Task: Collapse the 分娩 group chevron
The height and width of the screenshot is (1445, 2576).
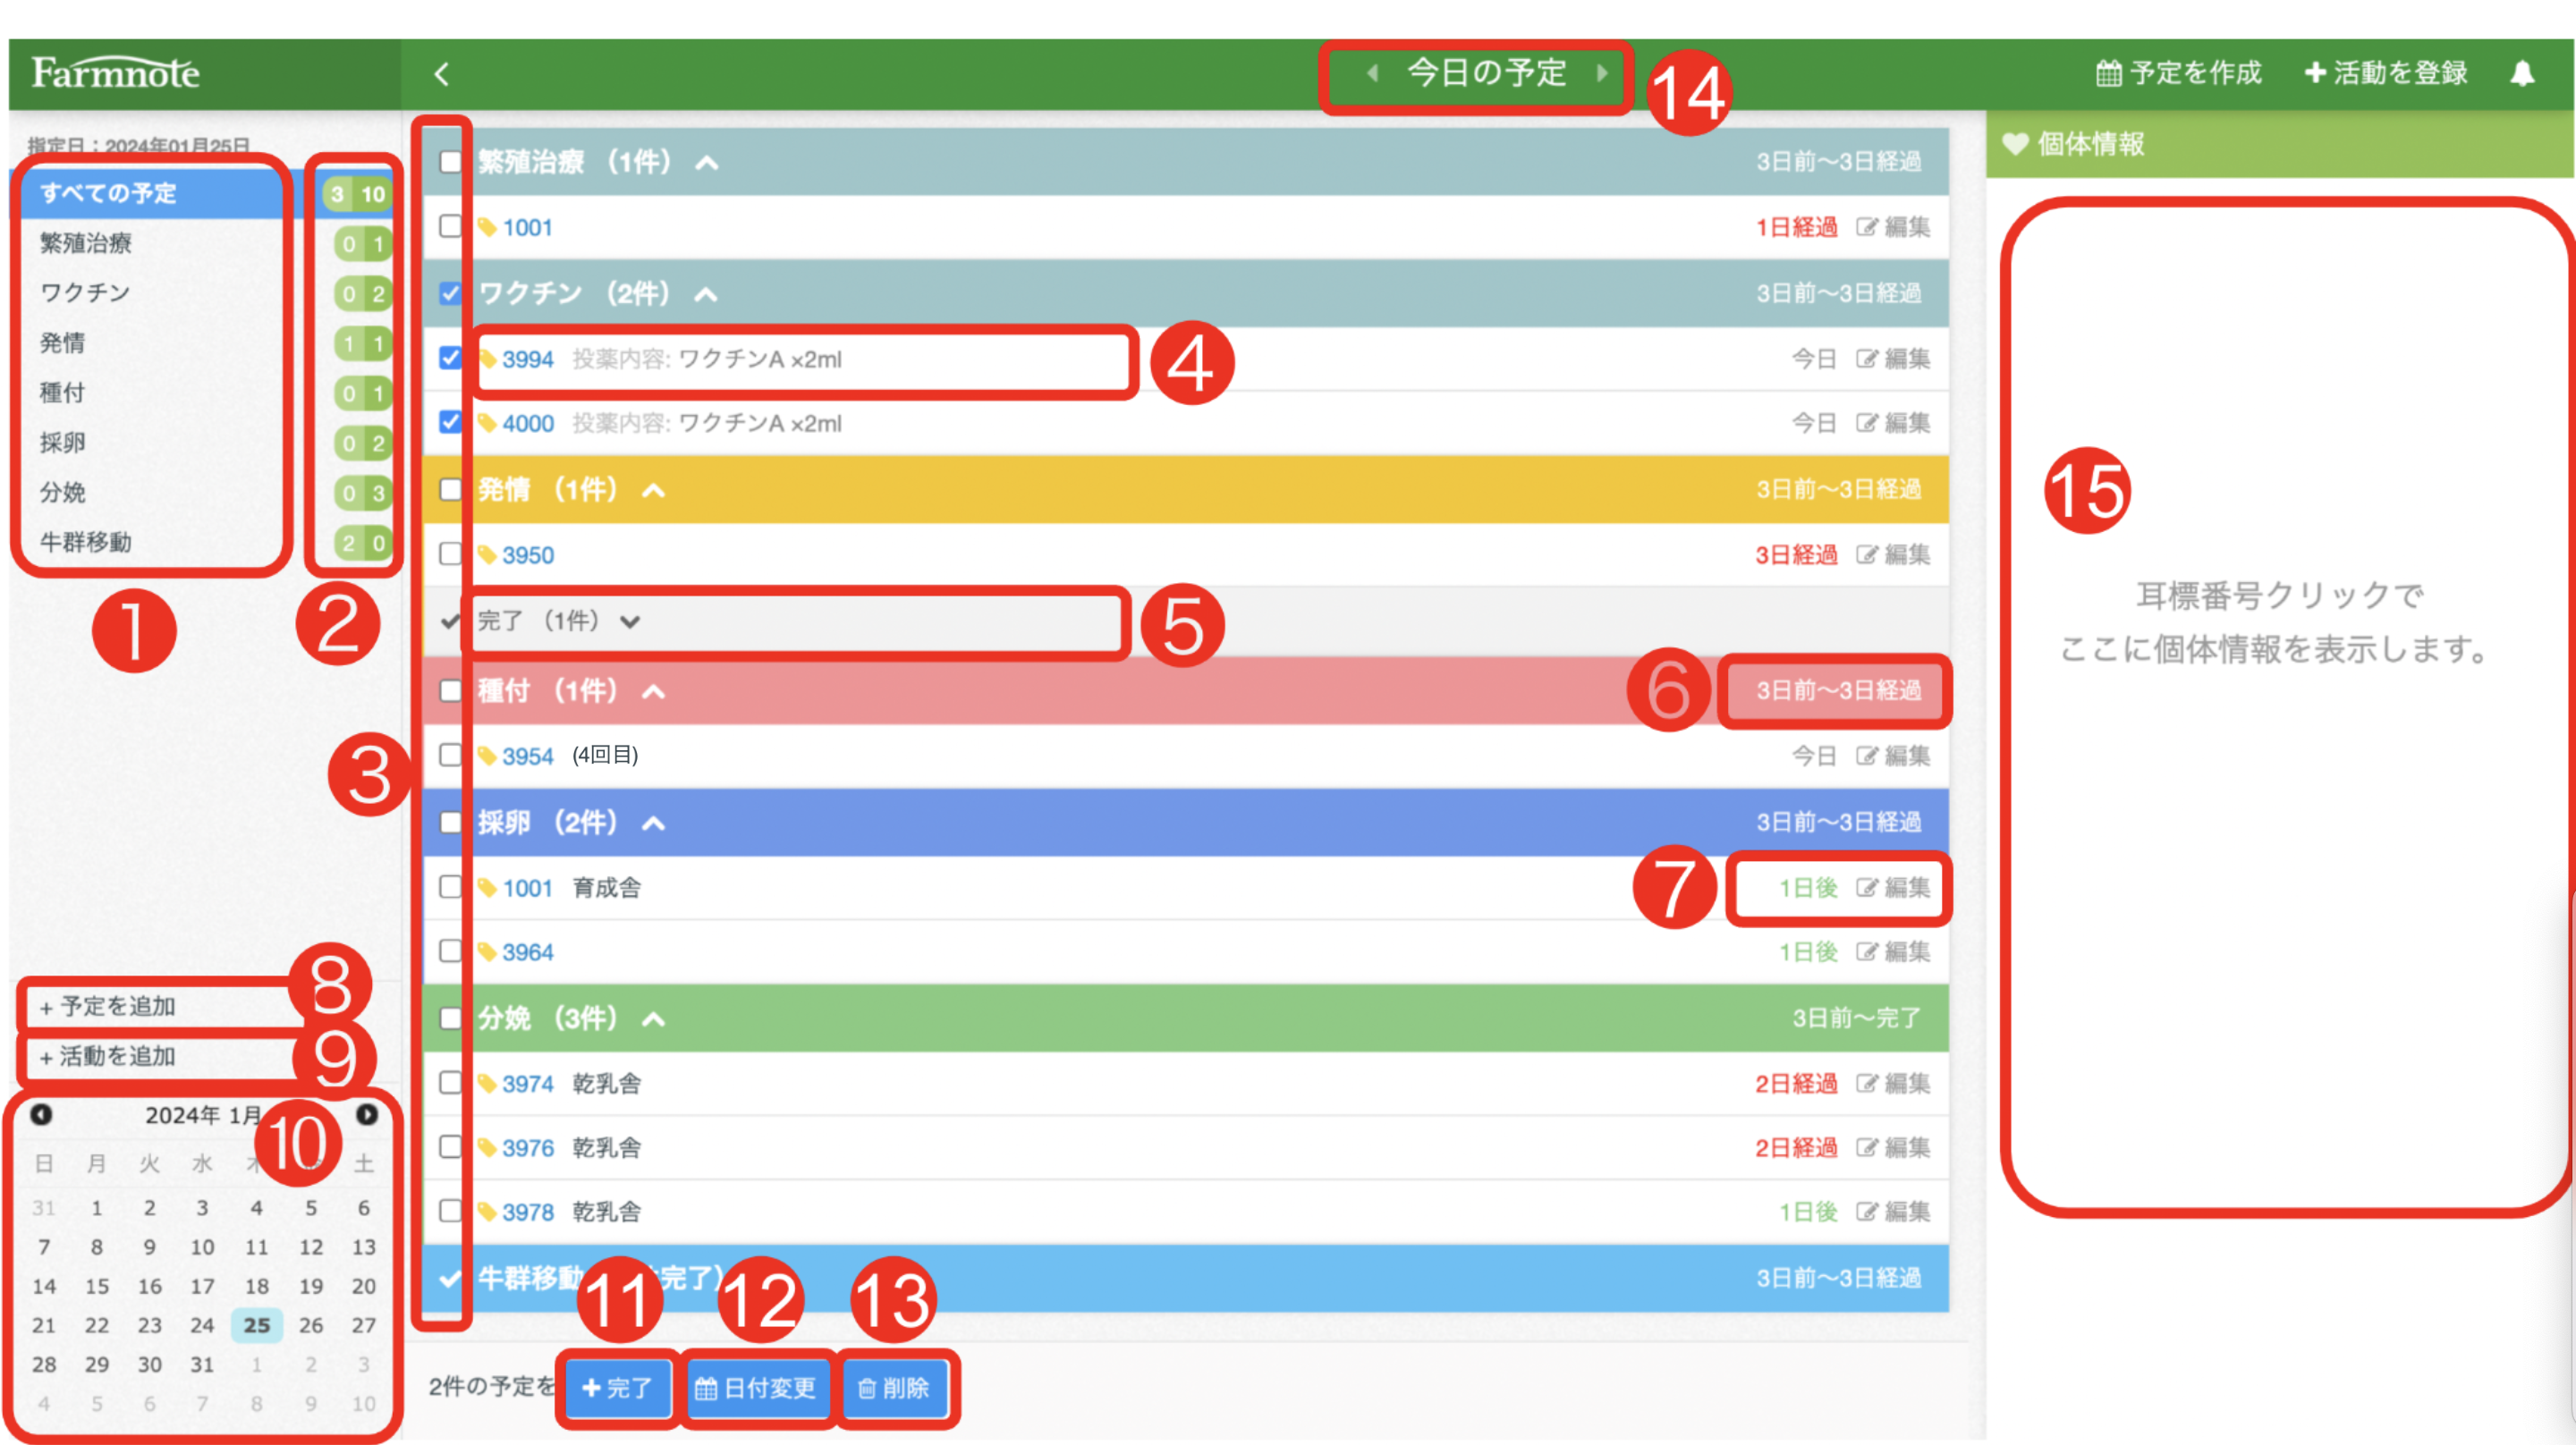Action: 653,1020
